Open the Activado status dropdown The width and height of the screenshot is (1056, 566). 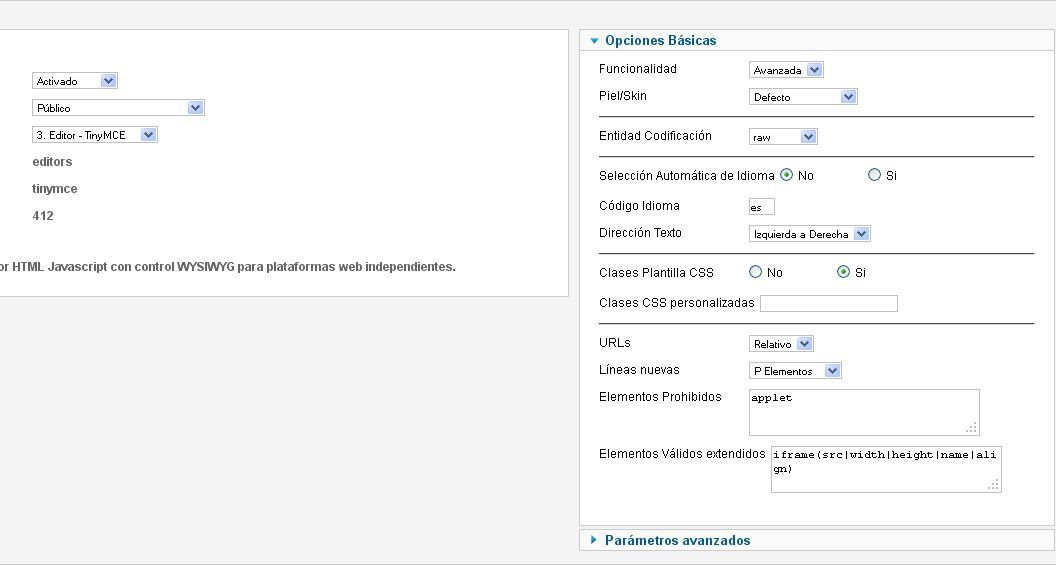tap(75, 81)
